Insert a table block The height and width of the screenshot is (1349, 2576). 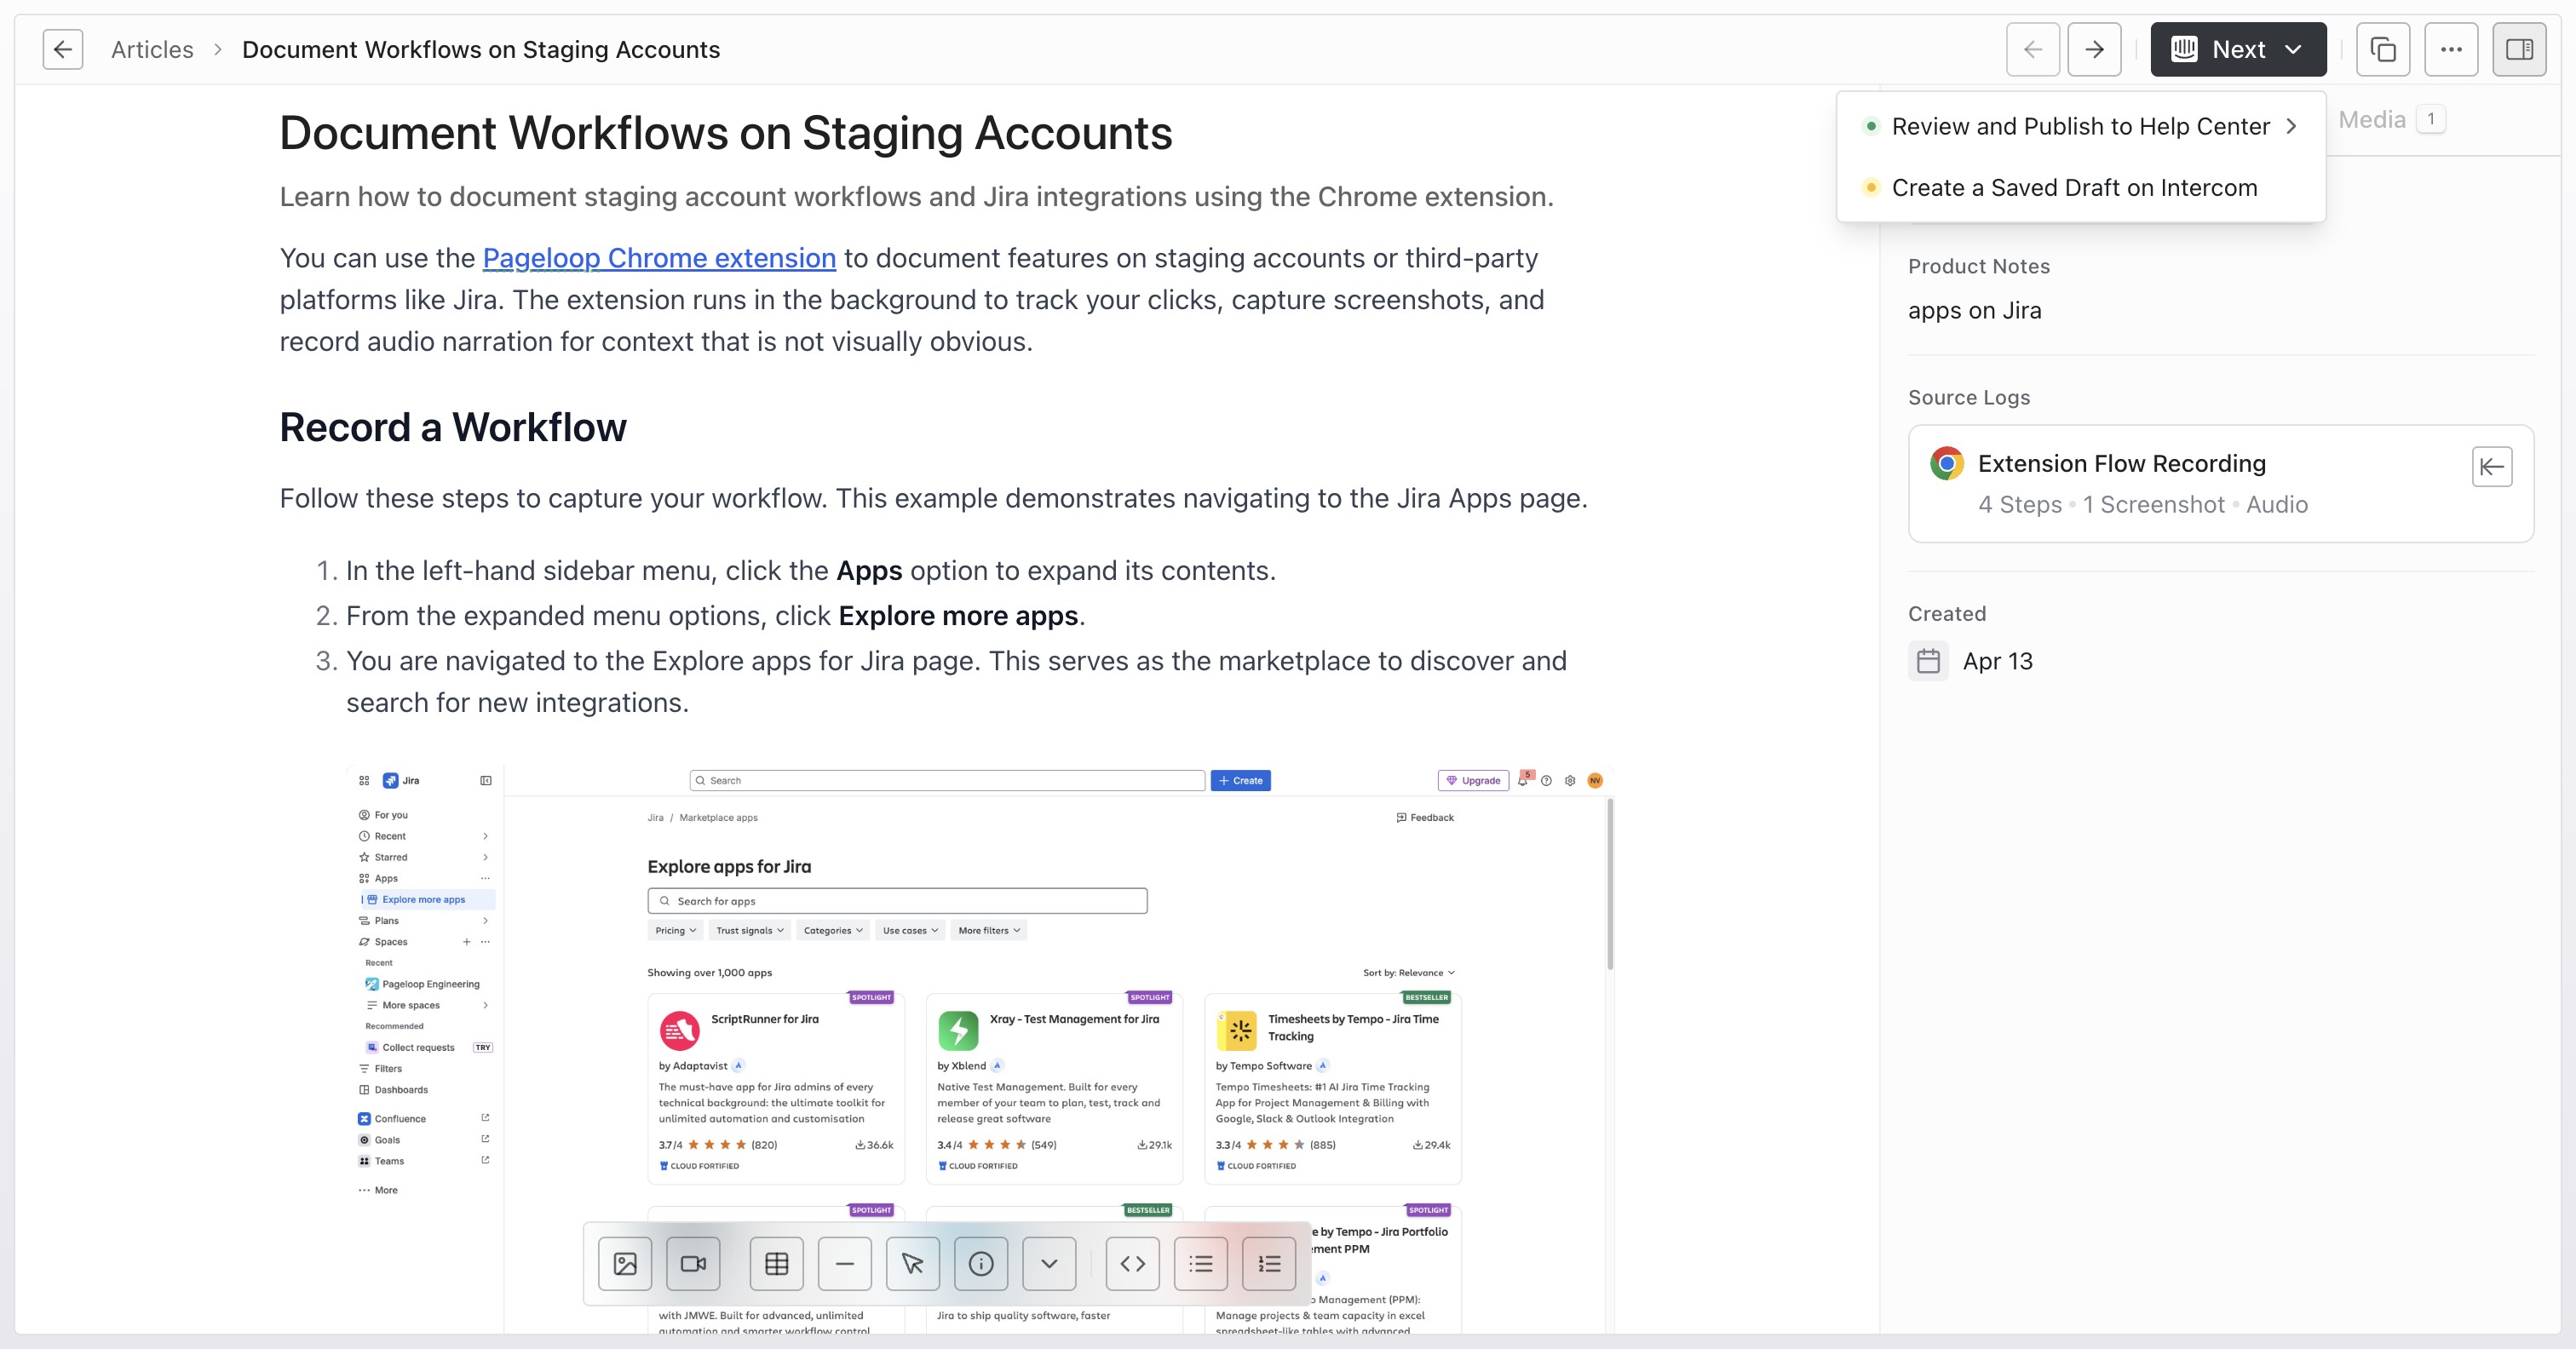pos(777,1264)
